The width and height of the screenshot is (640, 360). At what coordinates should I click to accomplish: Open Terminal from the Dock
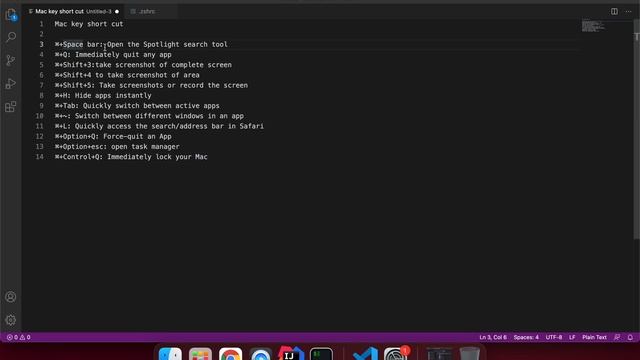[321, 354]
